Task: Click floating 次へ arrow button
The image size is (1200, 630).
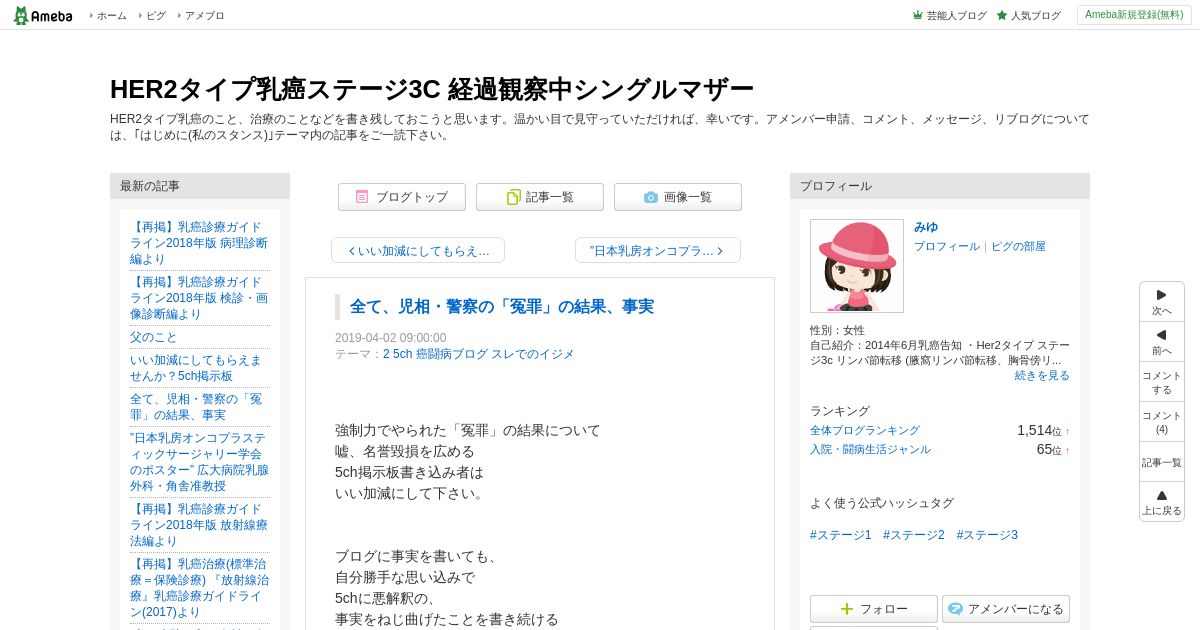Action: coord(1162,302)
